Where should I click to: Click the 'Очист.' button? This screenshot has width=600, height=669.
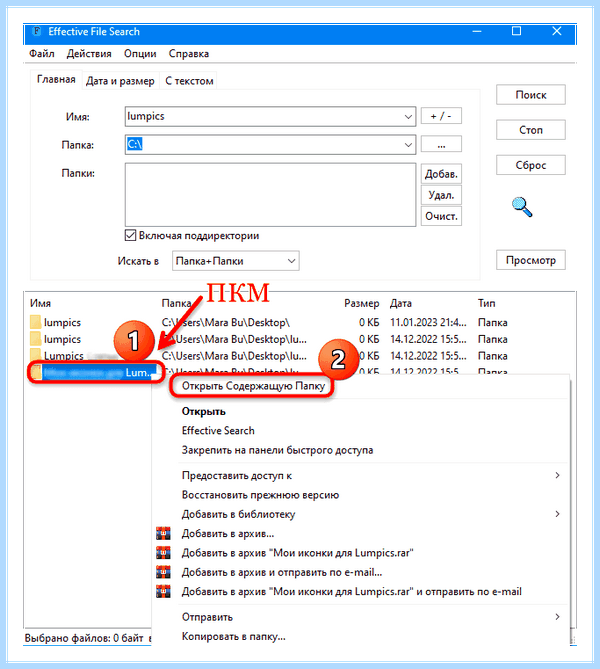[441, 216]
